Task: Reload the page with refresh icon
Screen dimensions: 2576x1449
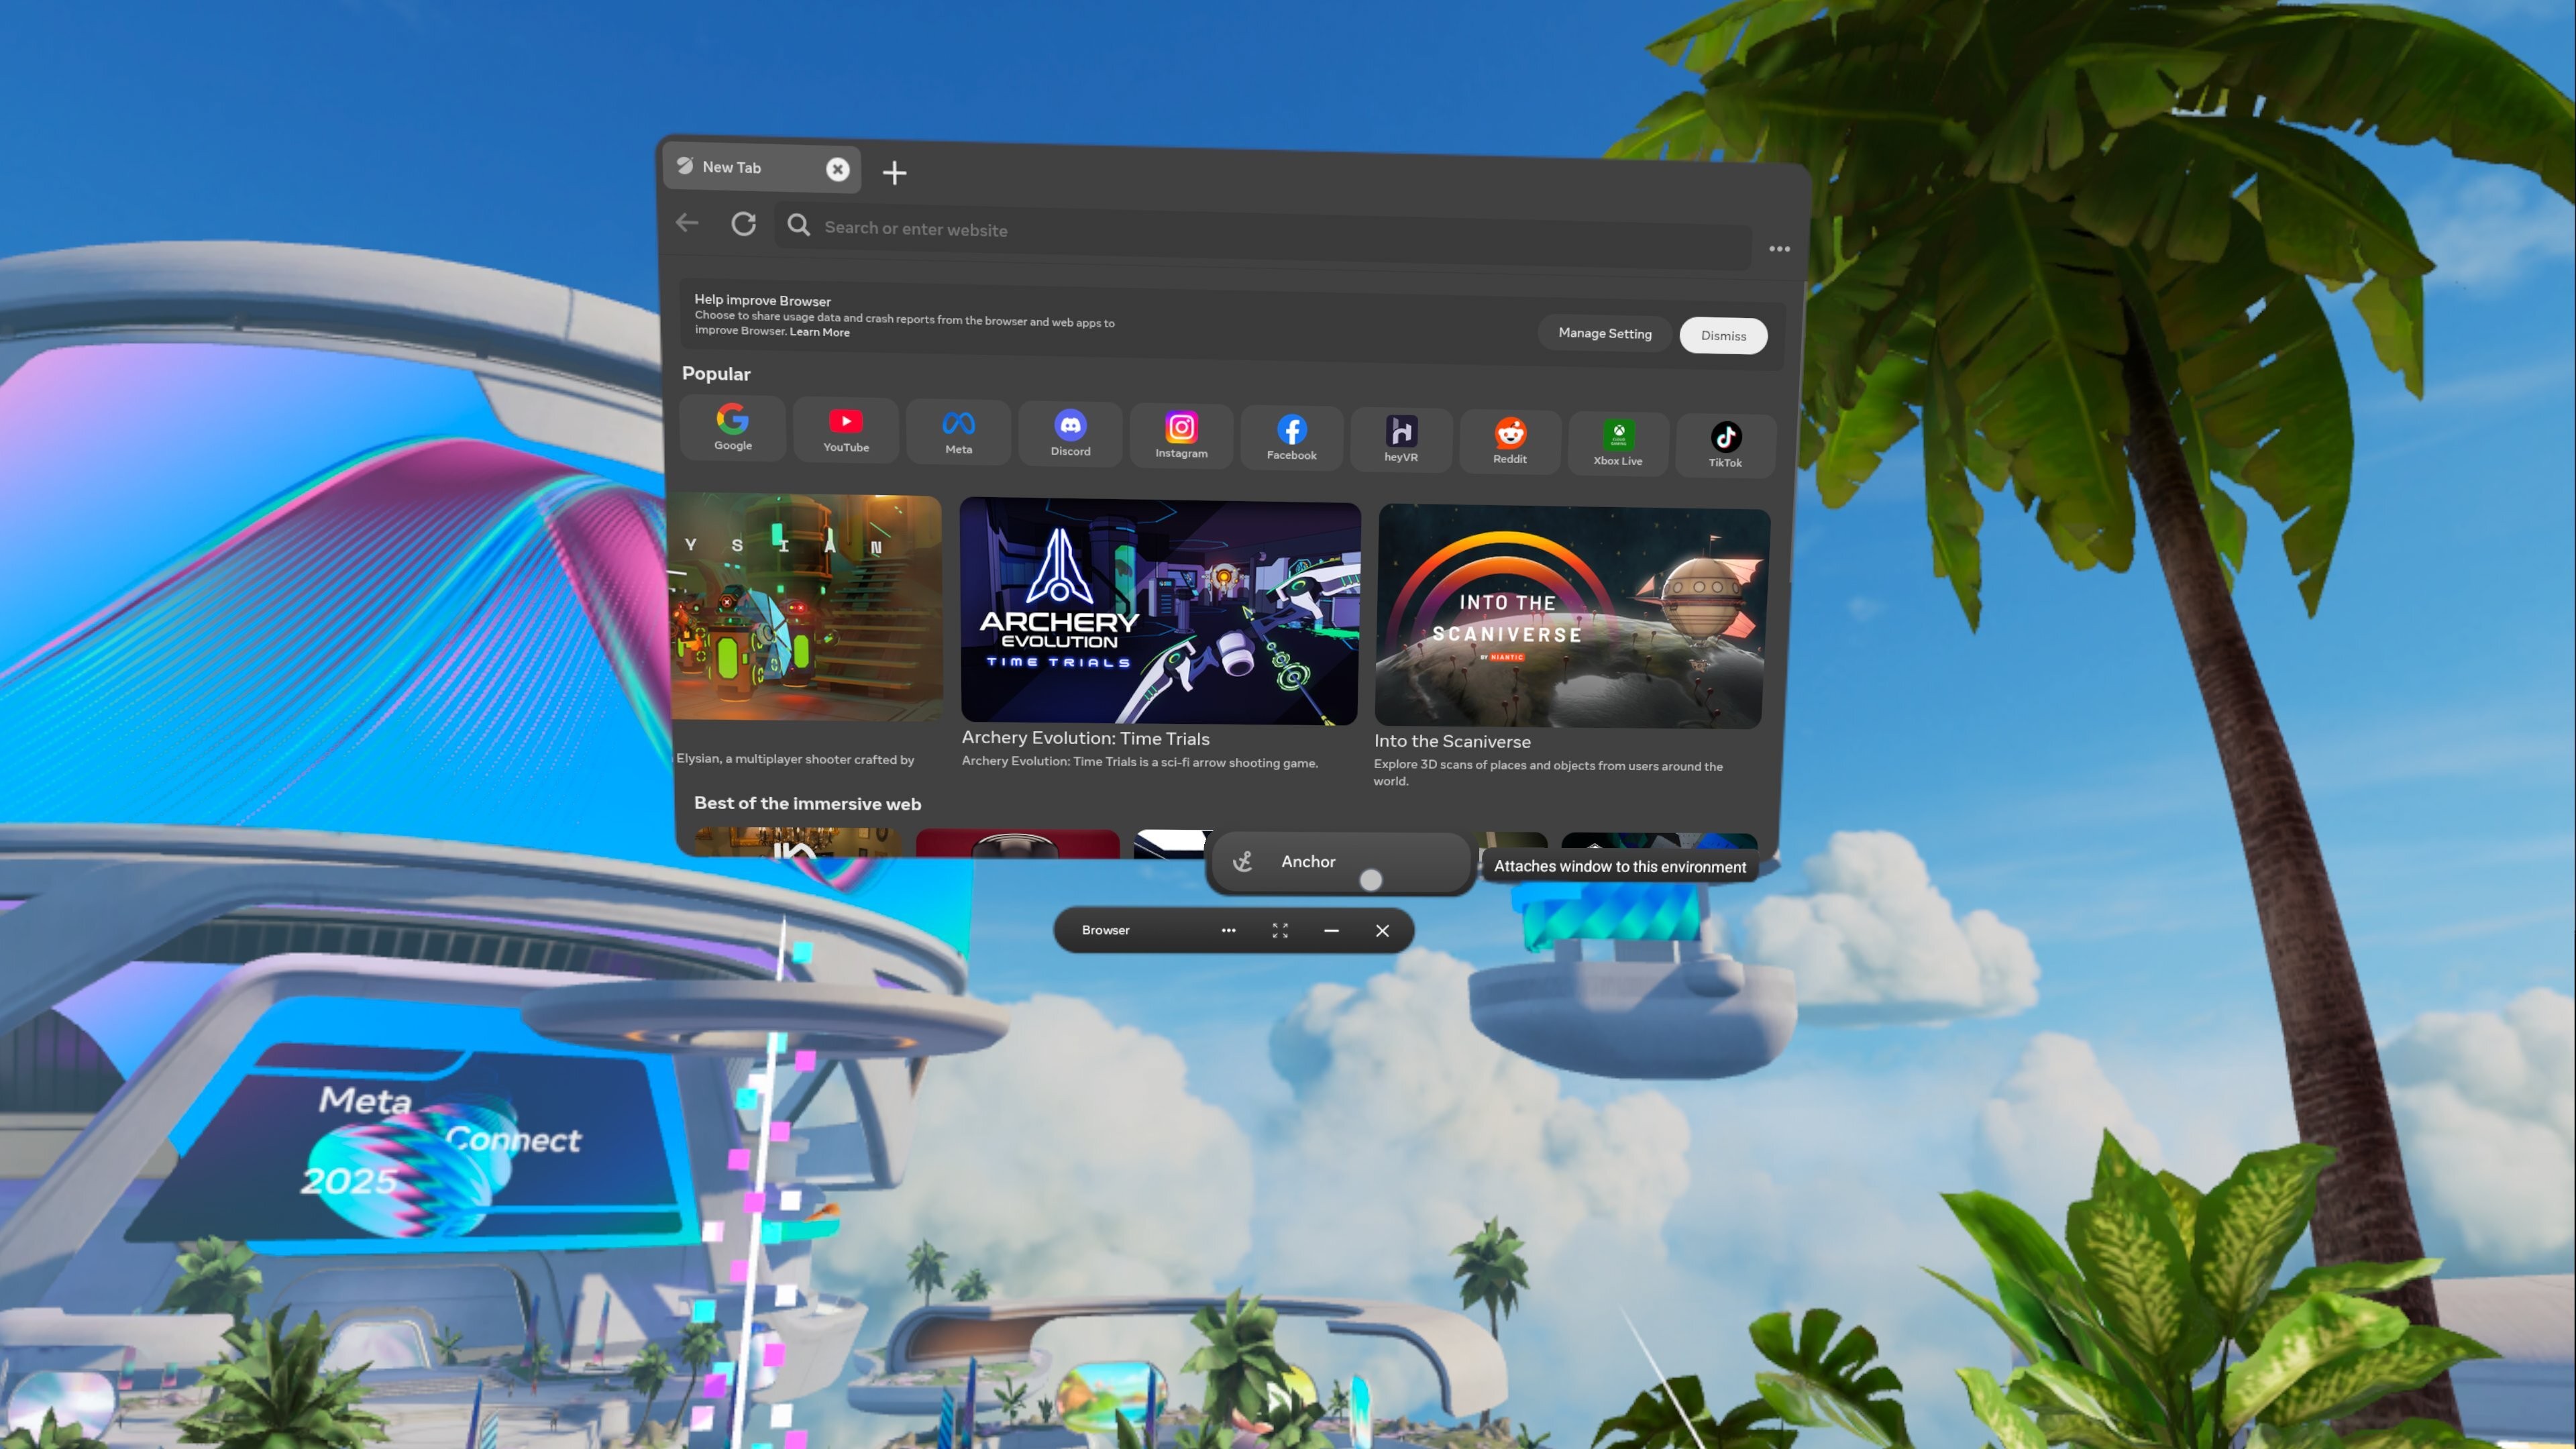Action: point(743,224)
